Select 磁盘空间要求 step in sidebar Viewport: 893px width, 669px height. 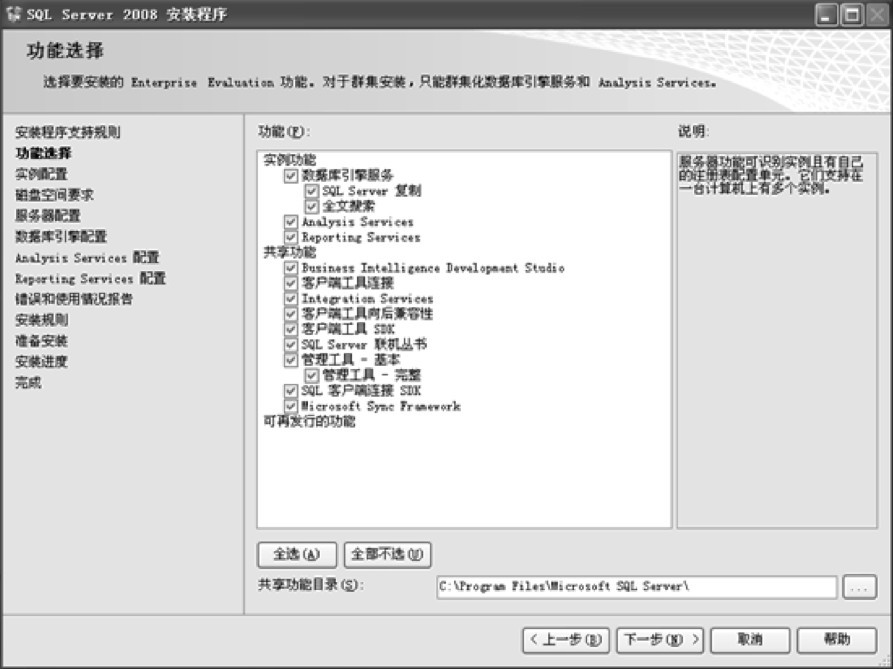(x=55, y=195)
